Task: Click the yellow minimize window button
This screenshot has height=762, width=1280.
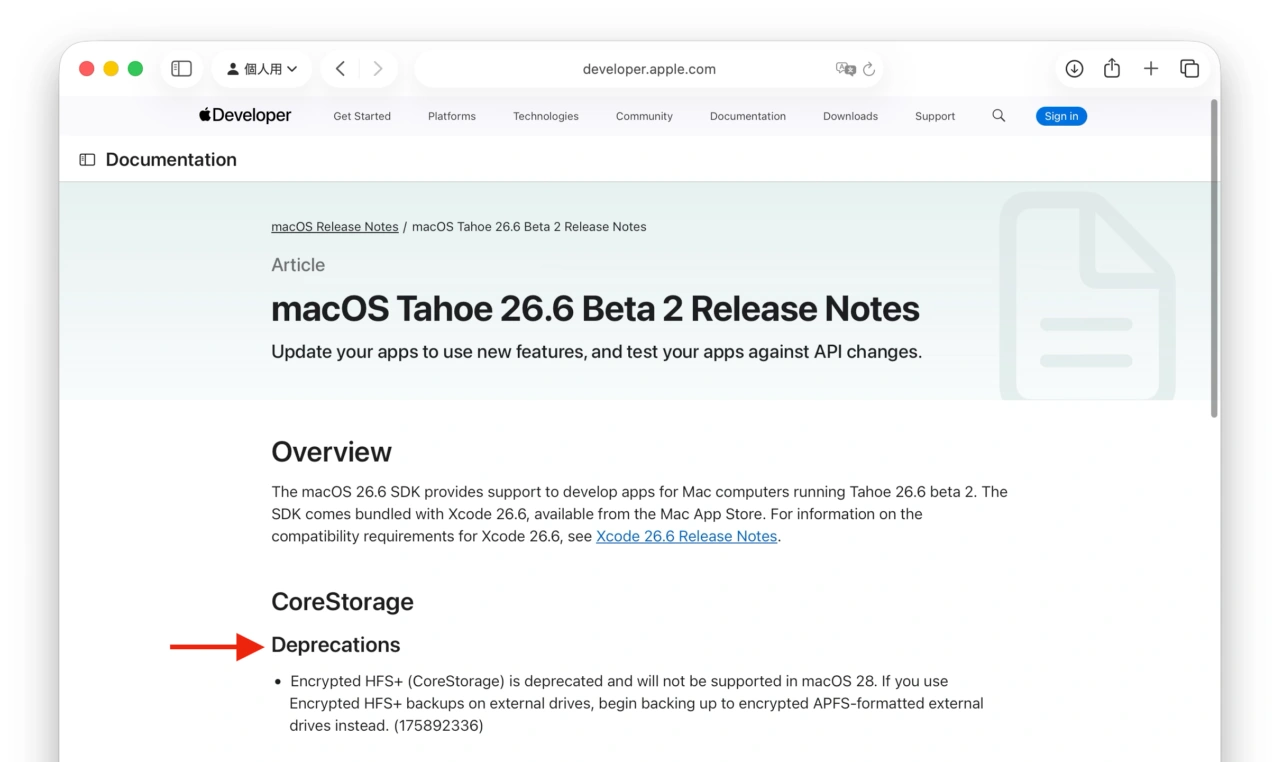Action: coord(111,69)
